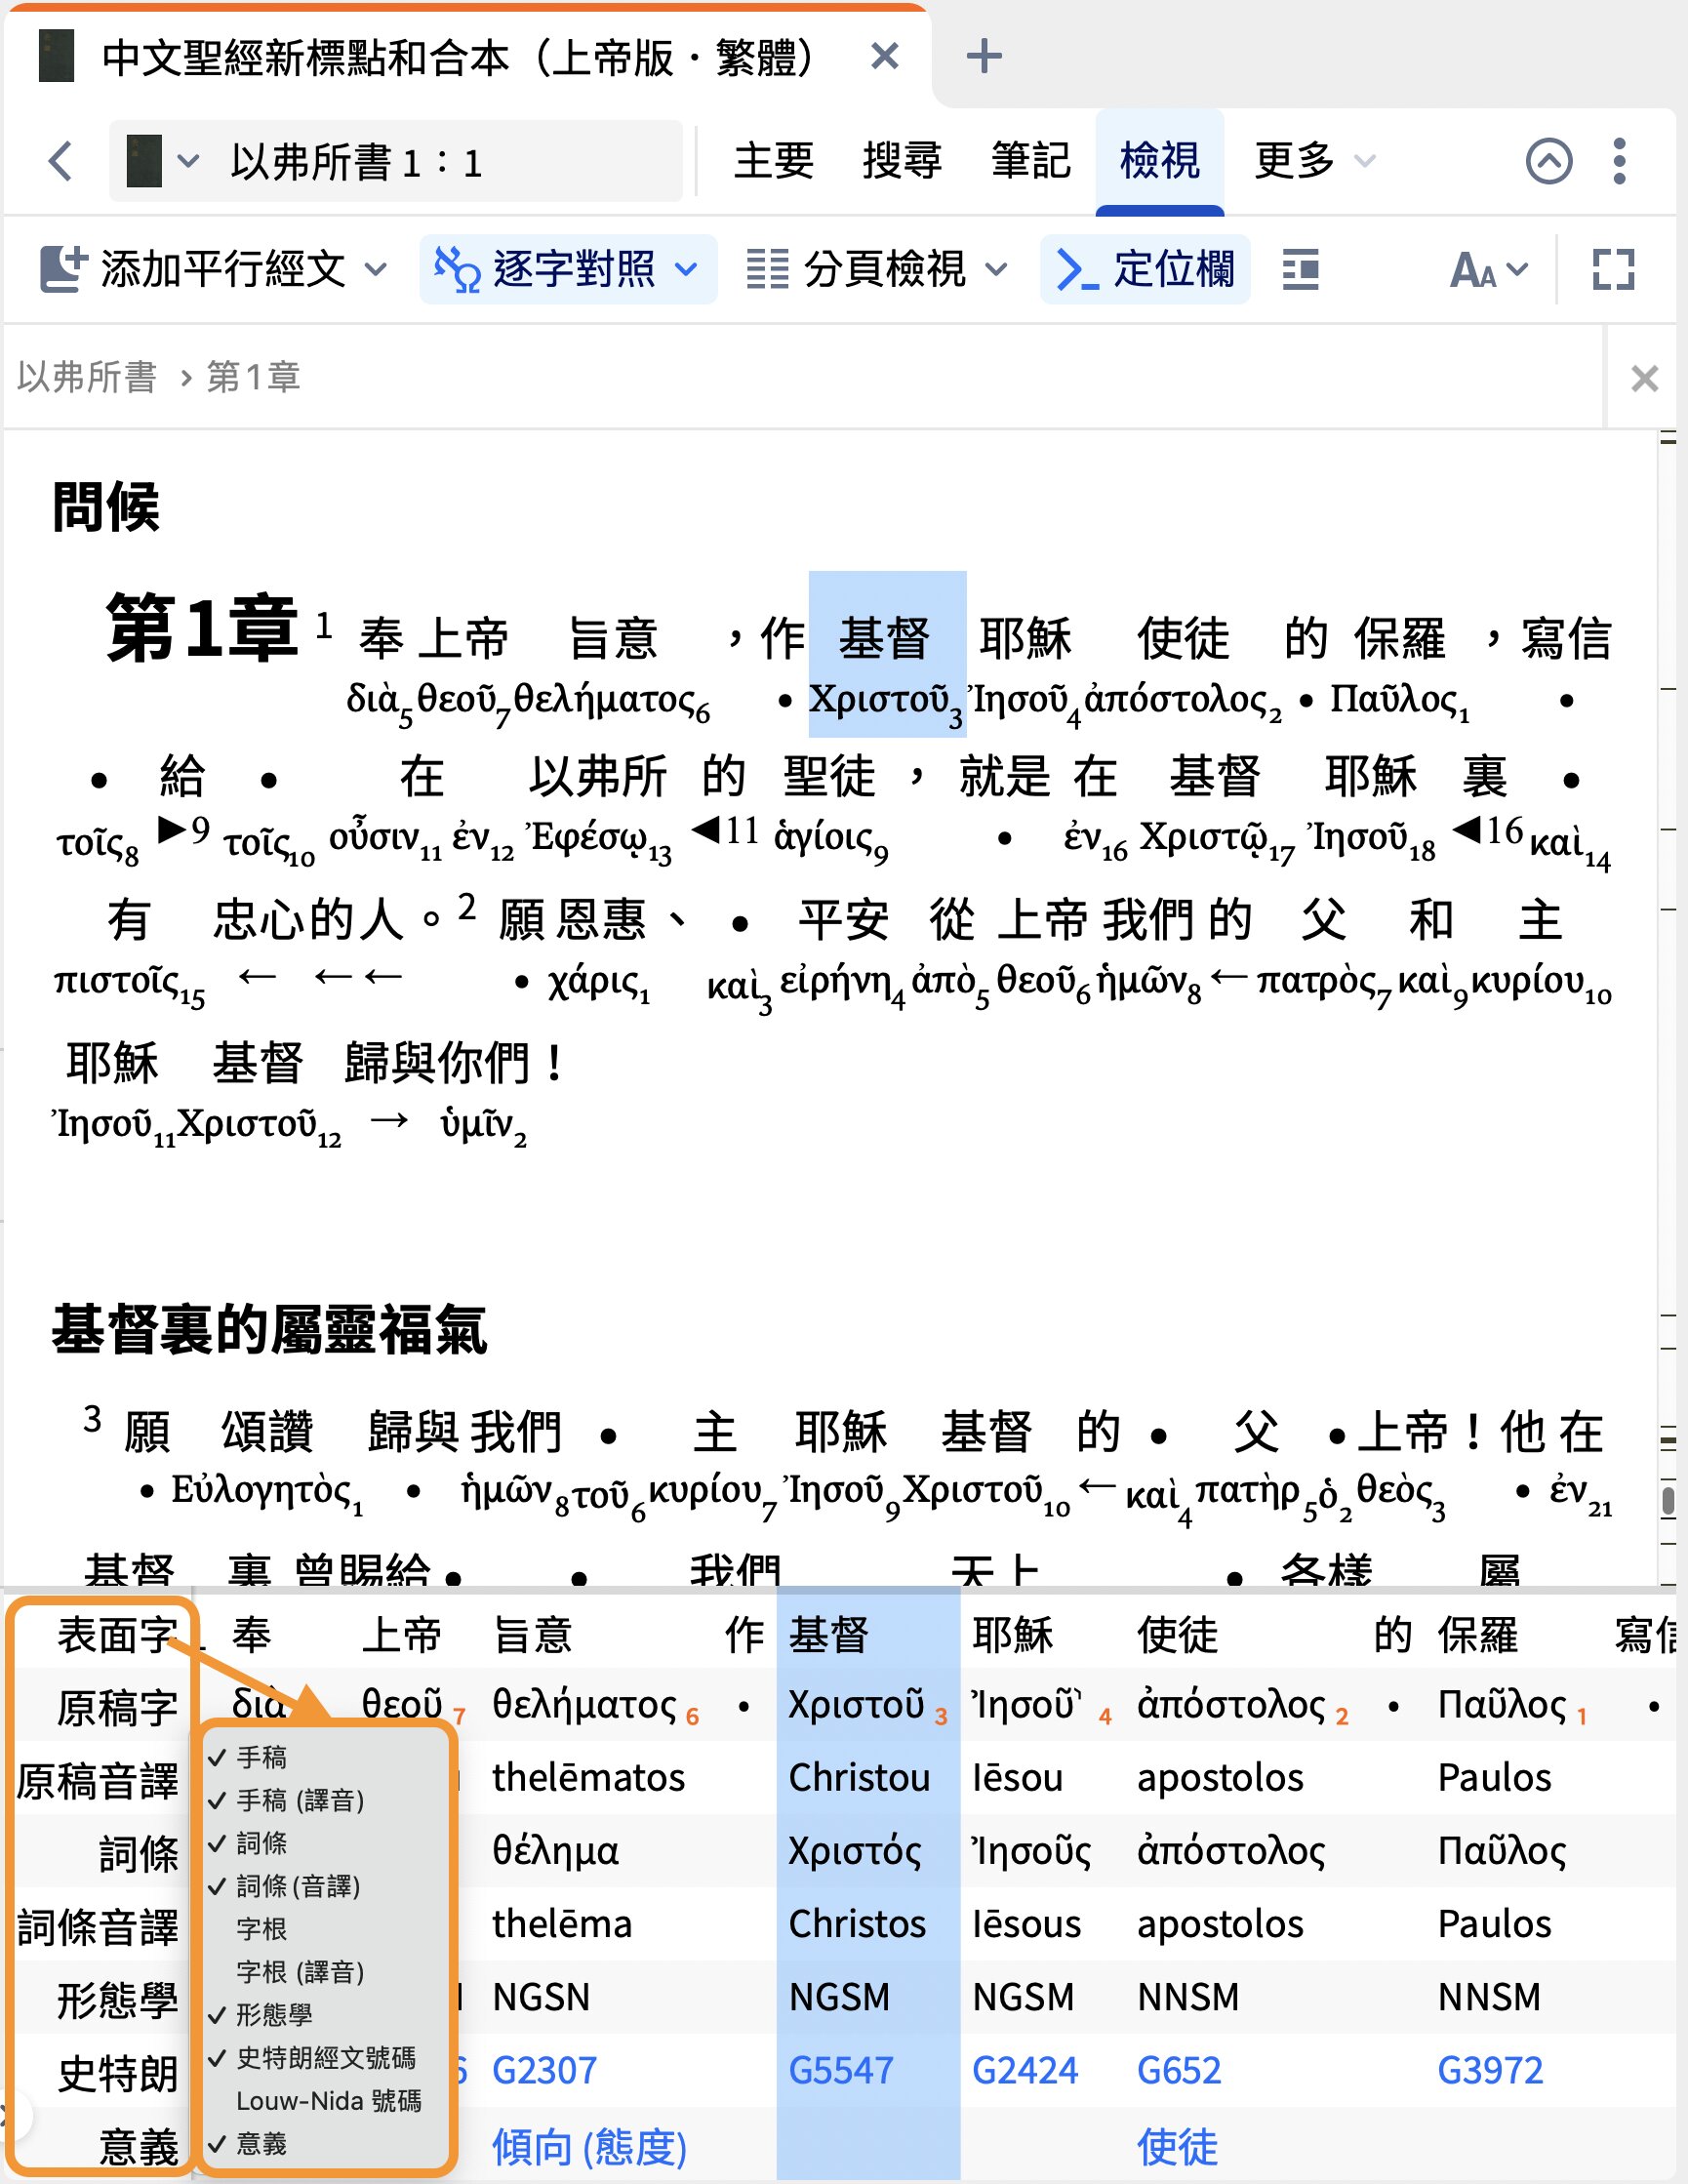1688x2184 pixels.
Task: Click morphology code NGSM under Χριστοῦ
Action: click(x=839, y=1997)
